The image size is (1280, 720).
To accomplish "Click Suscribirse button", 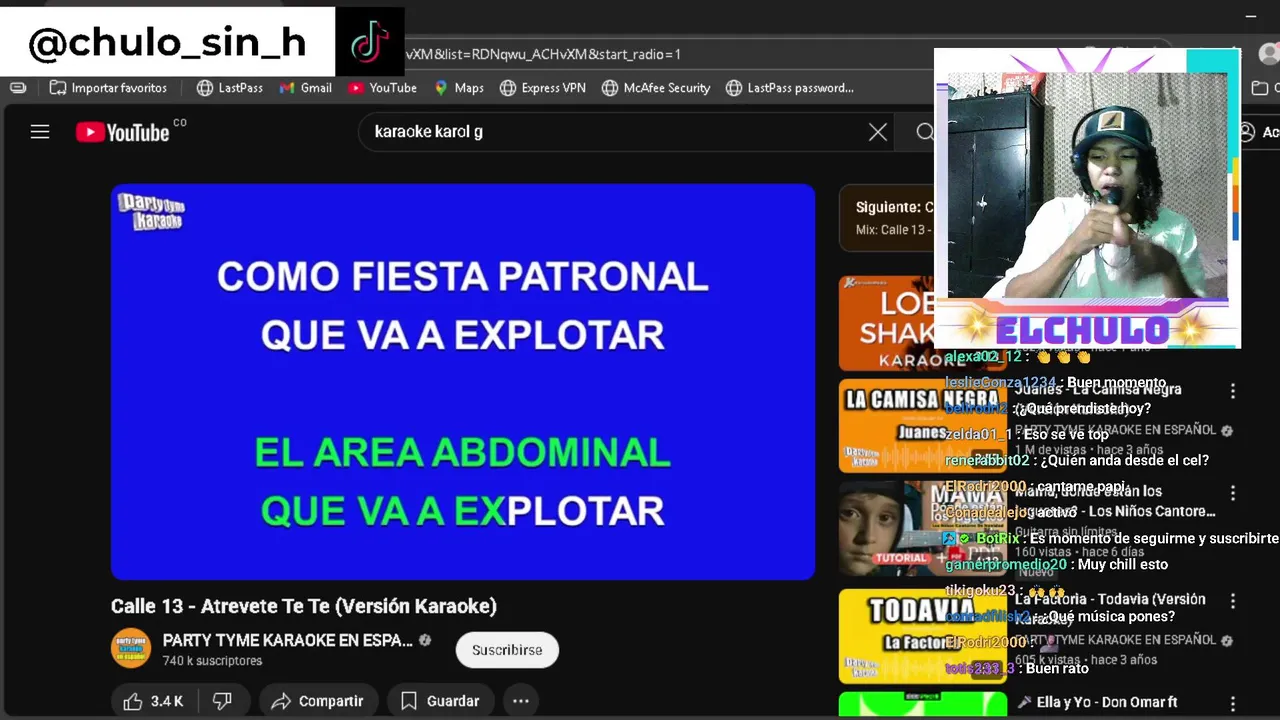I will tap(507, 650).
